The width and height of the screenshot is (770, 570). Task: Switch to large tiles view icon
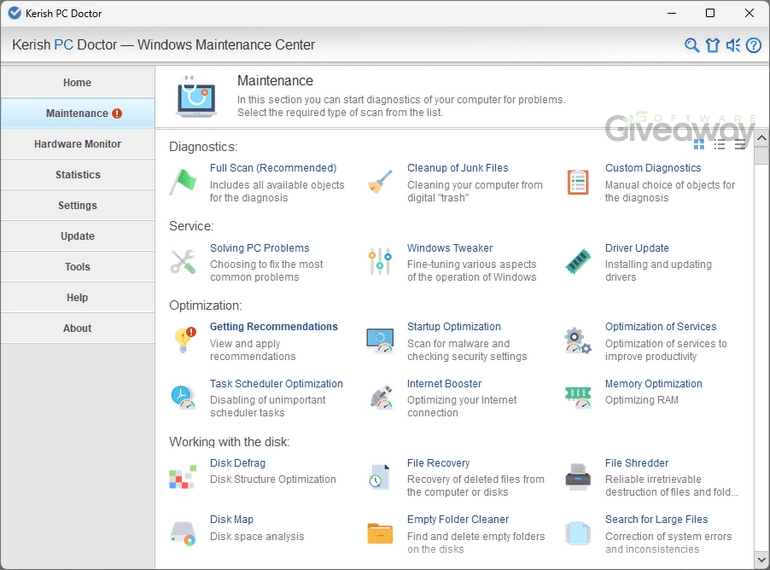click(699, 144)
